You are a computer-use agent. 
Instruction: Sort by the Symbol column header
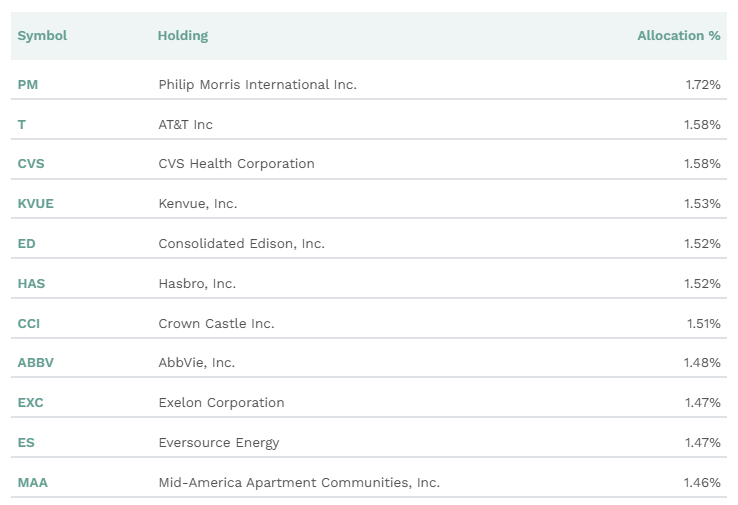(x=42, y=36)
